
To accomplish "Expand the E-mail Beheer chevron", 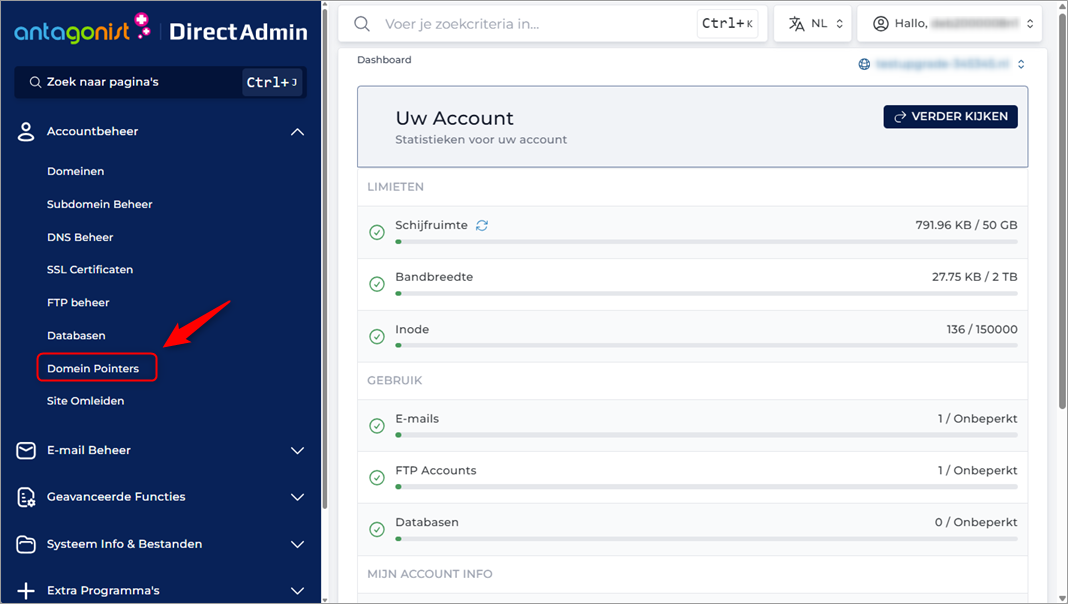I will [298, 451].
